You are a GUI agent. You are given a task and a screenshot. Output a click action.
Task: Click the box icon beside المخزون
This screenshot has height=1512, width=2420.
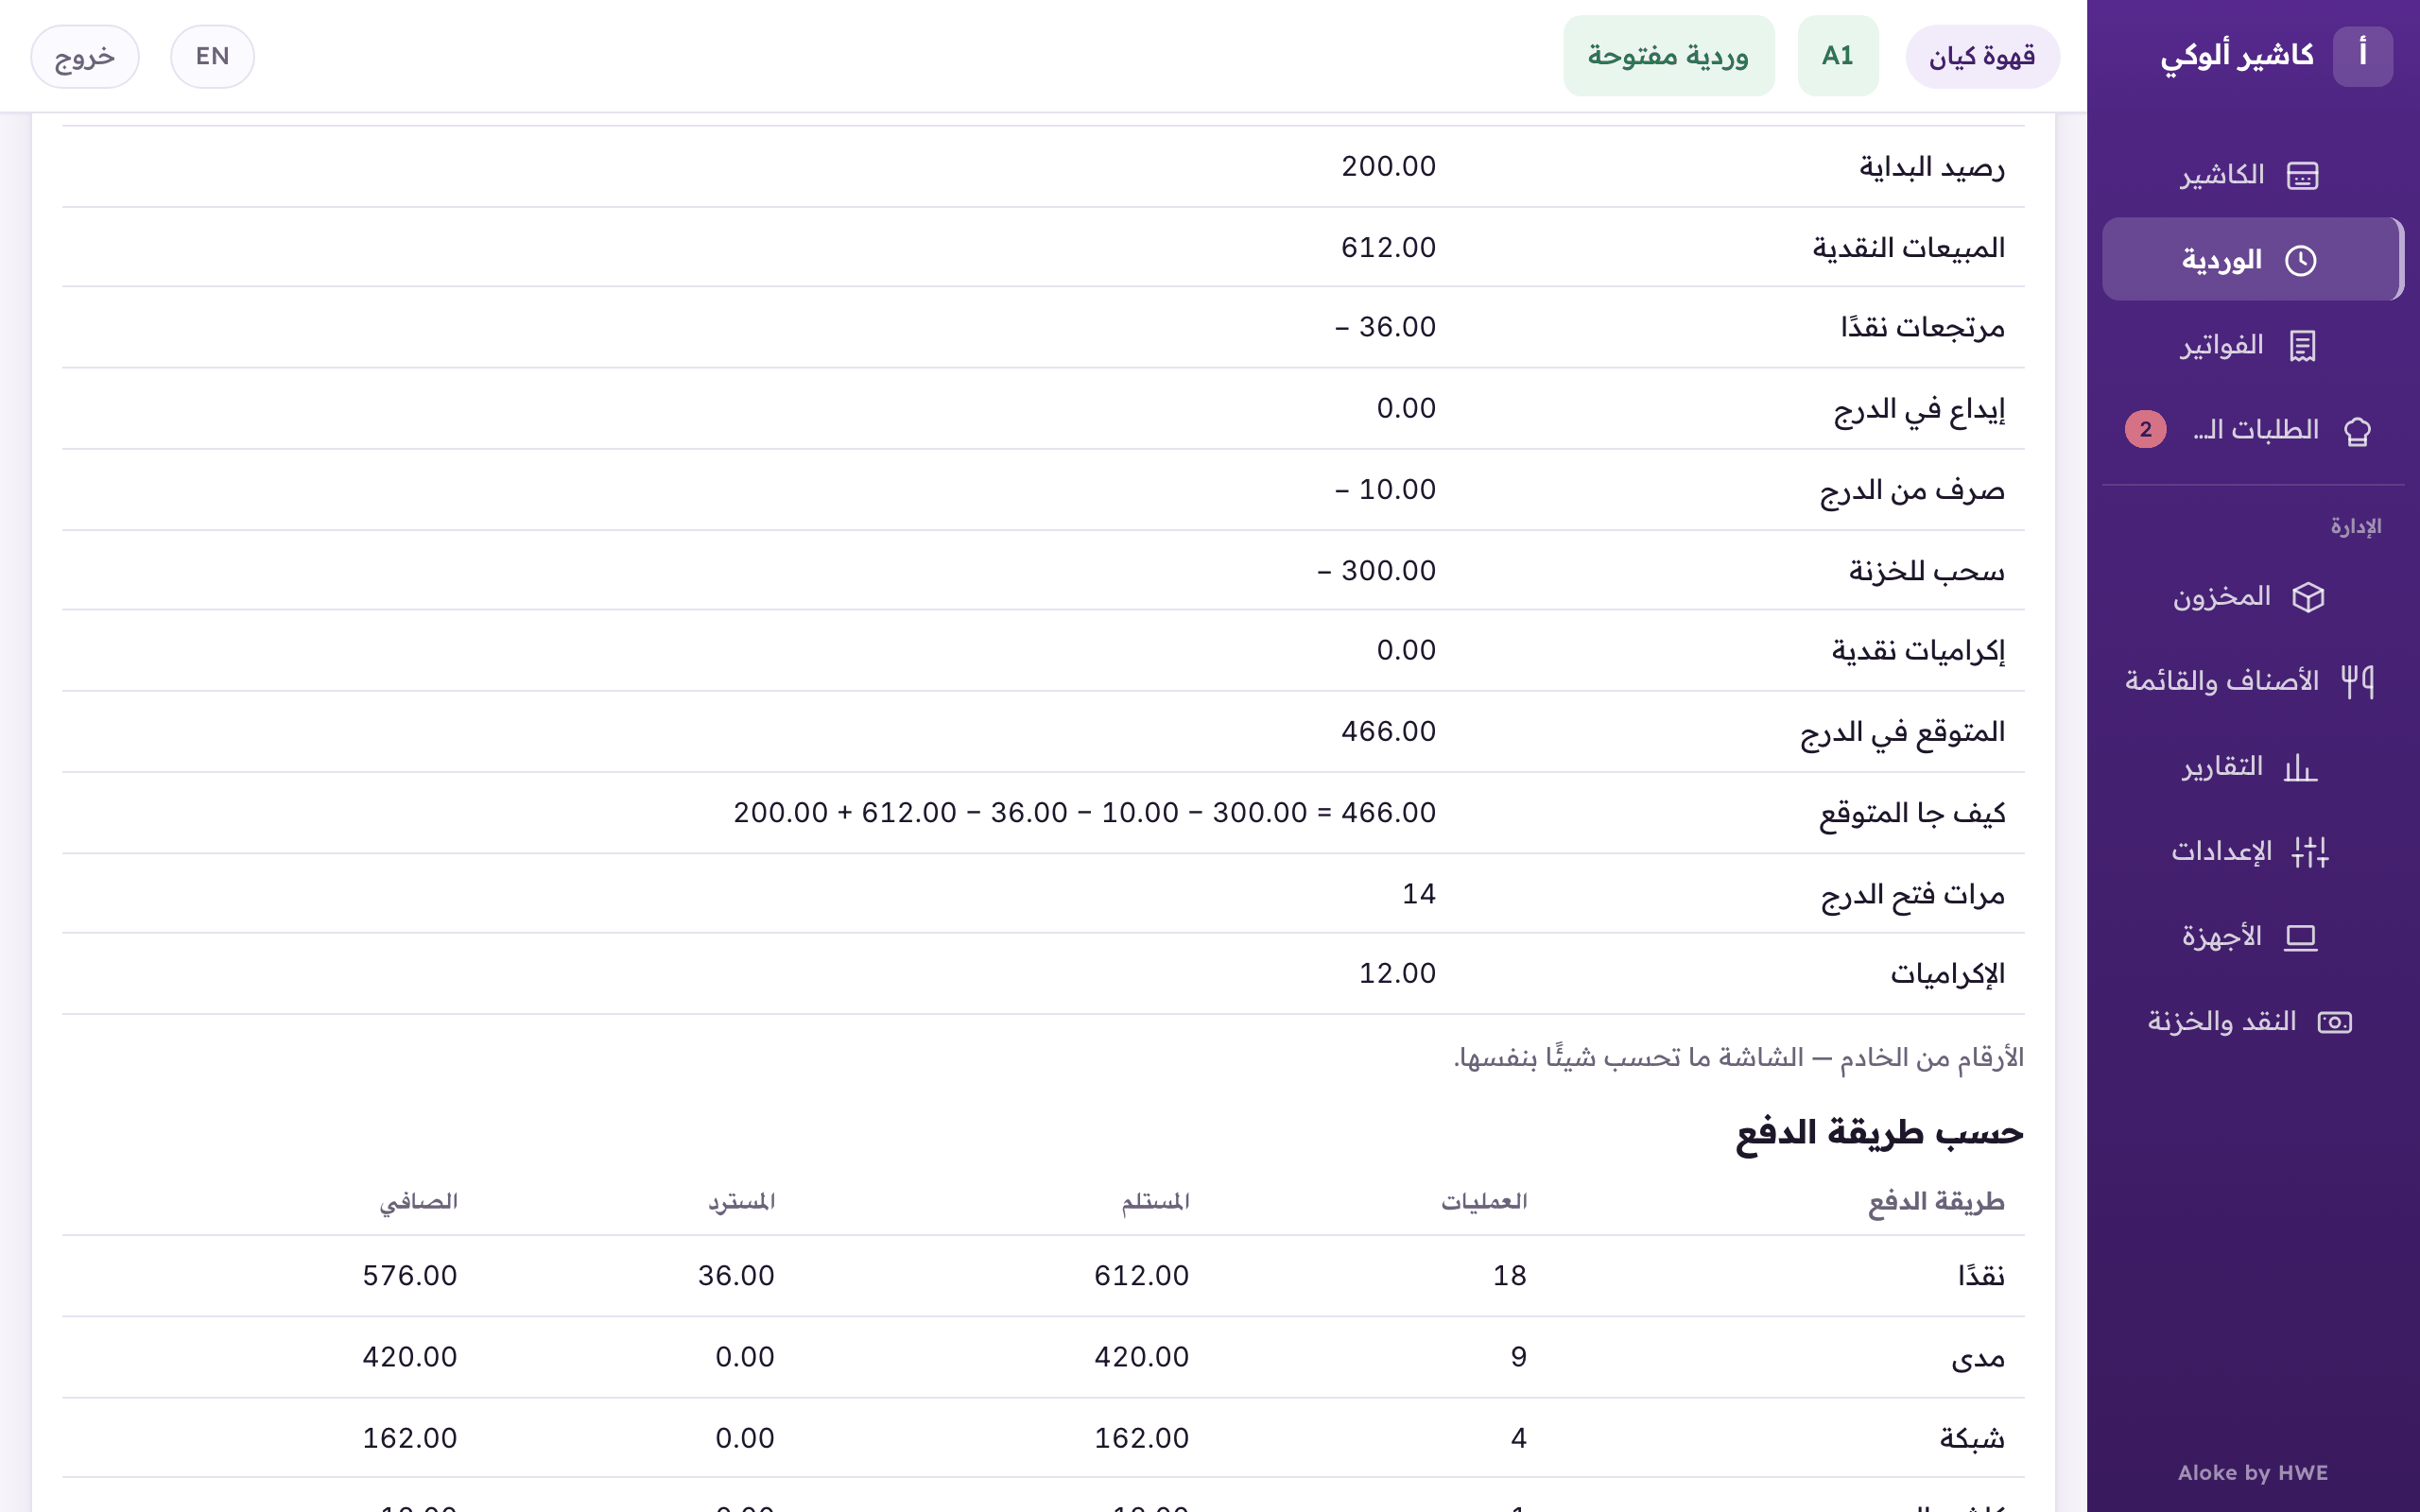(2308, 597)
